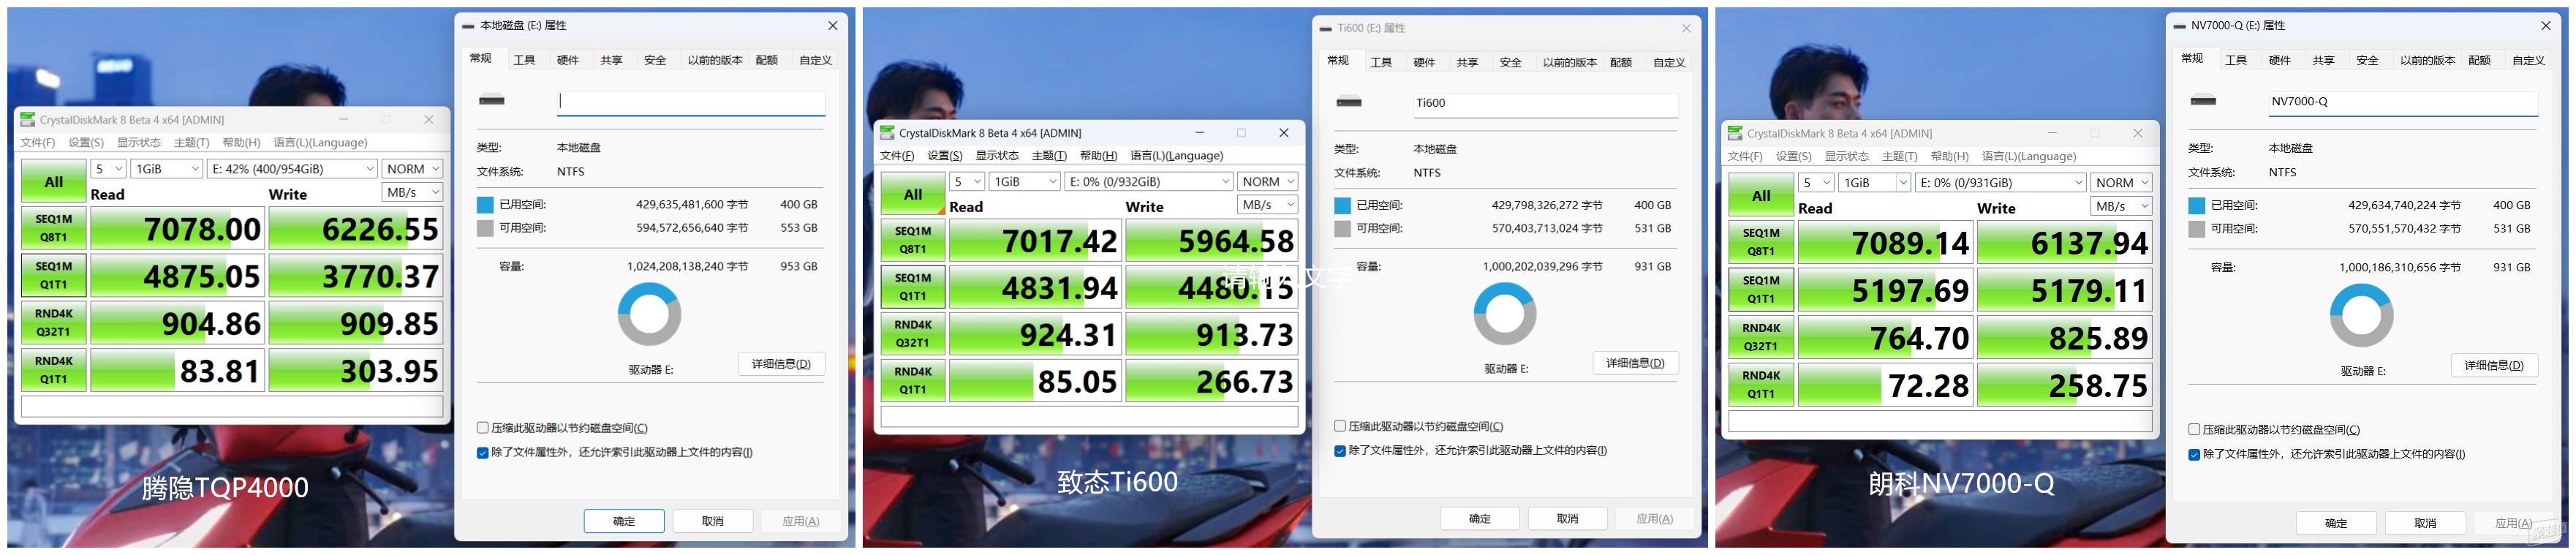Click 取消 in NV7000-Q (E:) 属性
Screen dimensions: 2576x555
point(2425,523)
